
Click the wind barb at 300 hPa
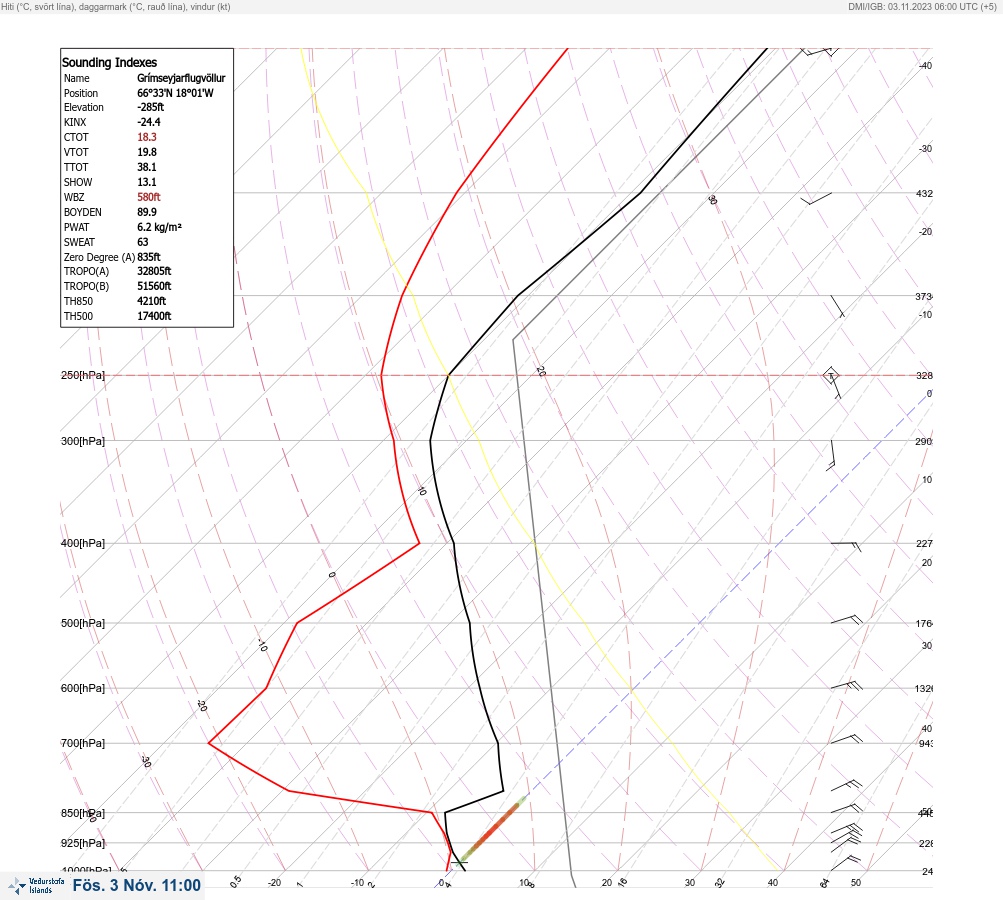(832, 455)
